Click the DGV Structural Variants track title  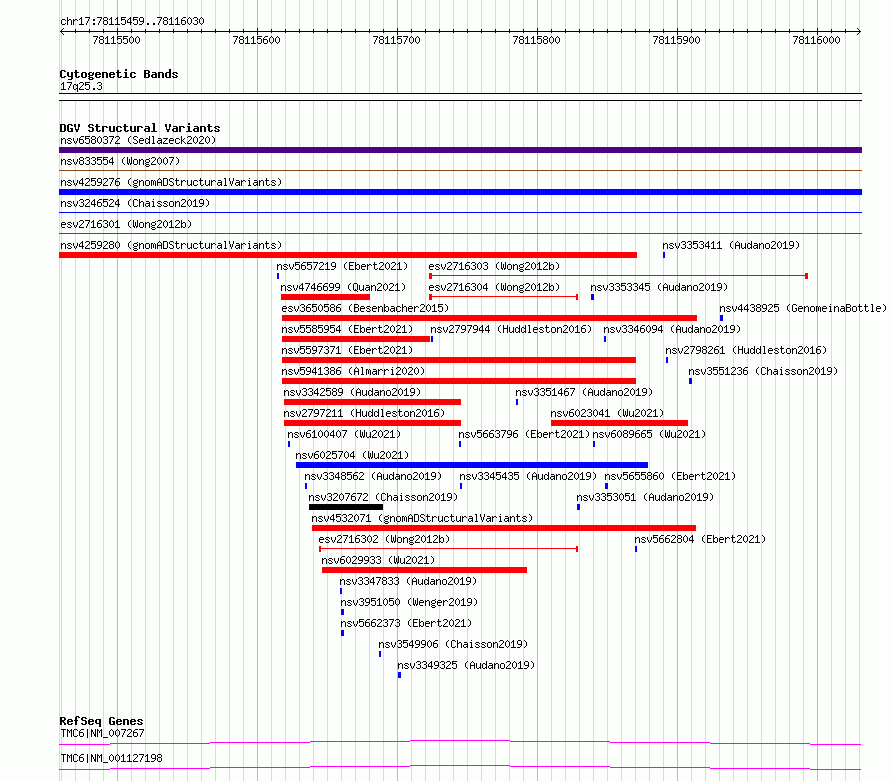140,128
